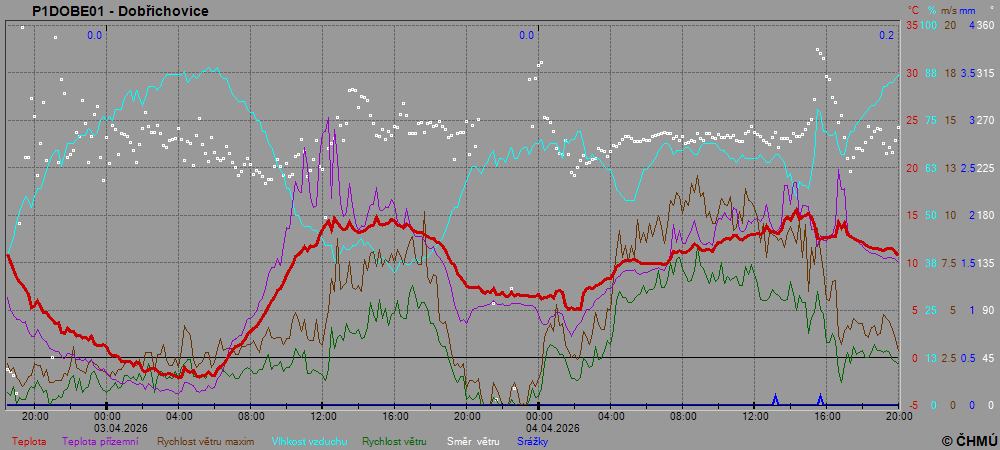Screen dimensions: 1000x450
Task: Click the mm unit header on the right axis
Action: tap(968, 10)
